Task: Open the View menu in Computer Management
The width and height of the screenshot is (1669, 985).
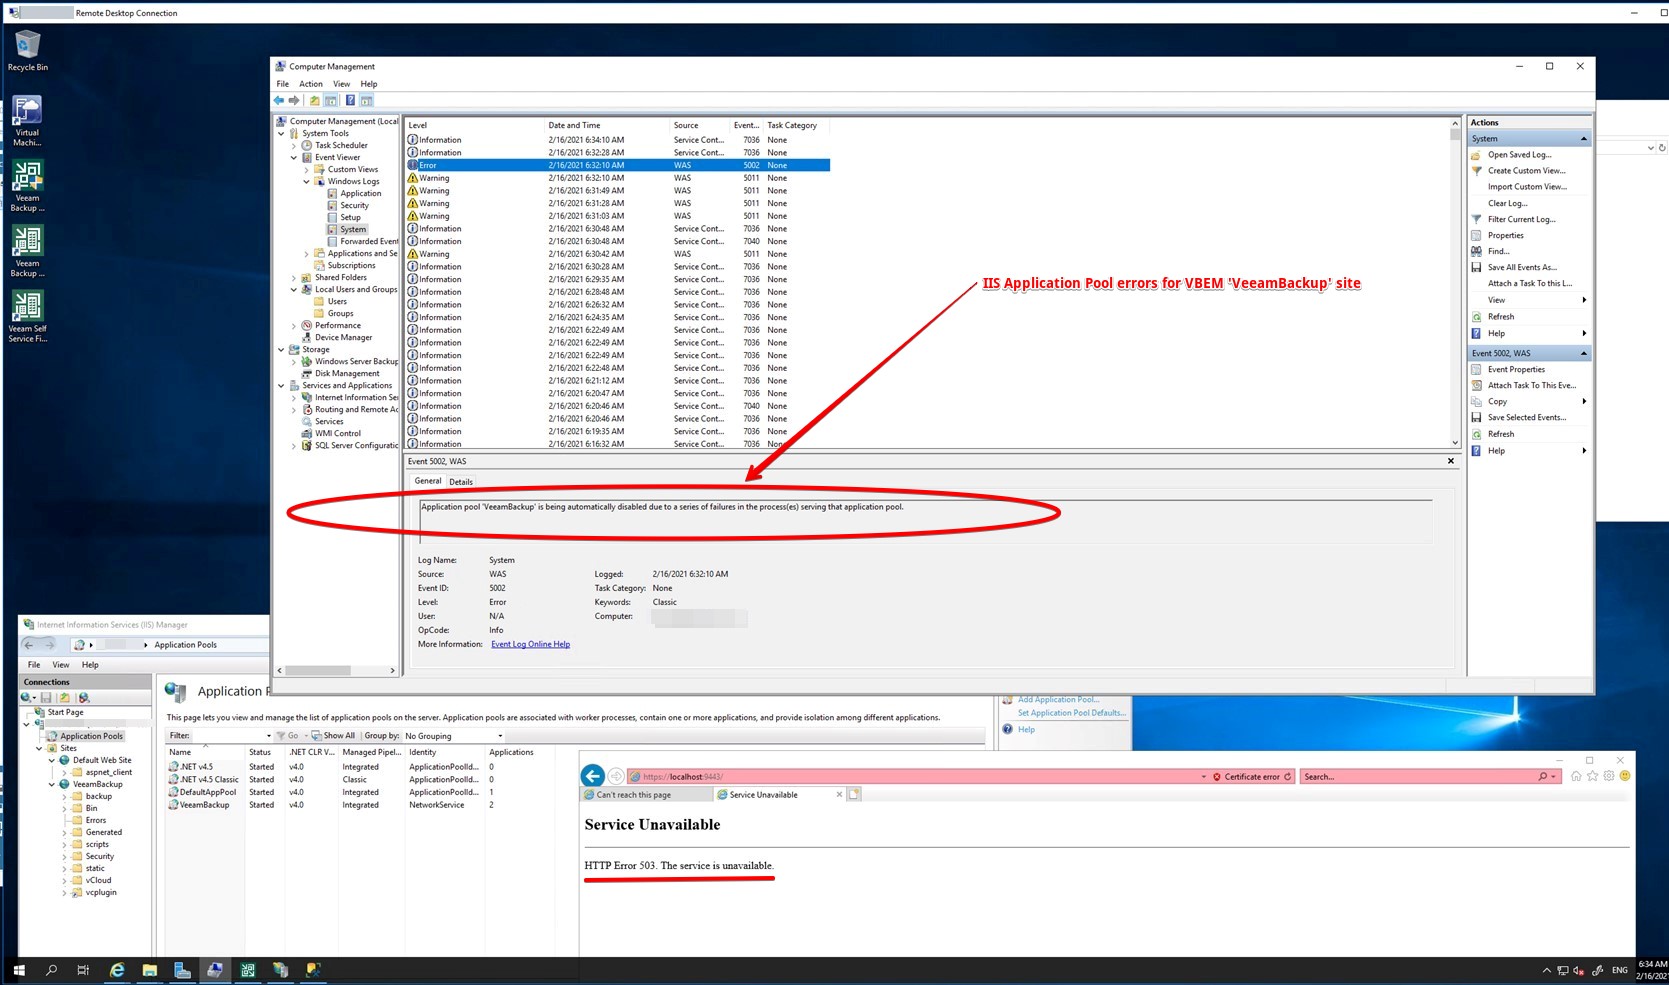Action: pyautogui.click(x=342, y=84)
